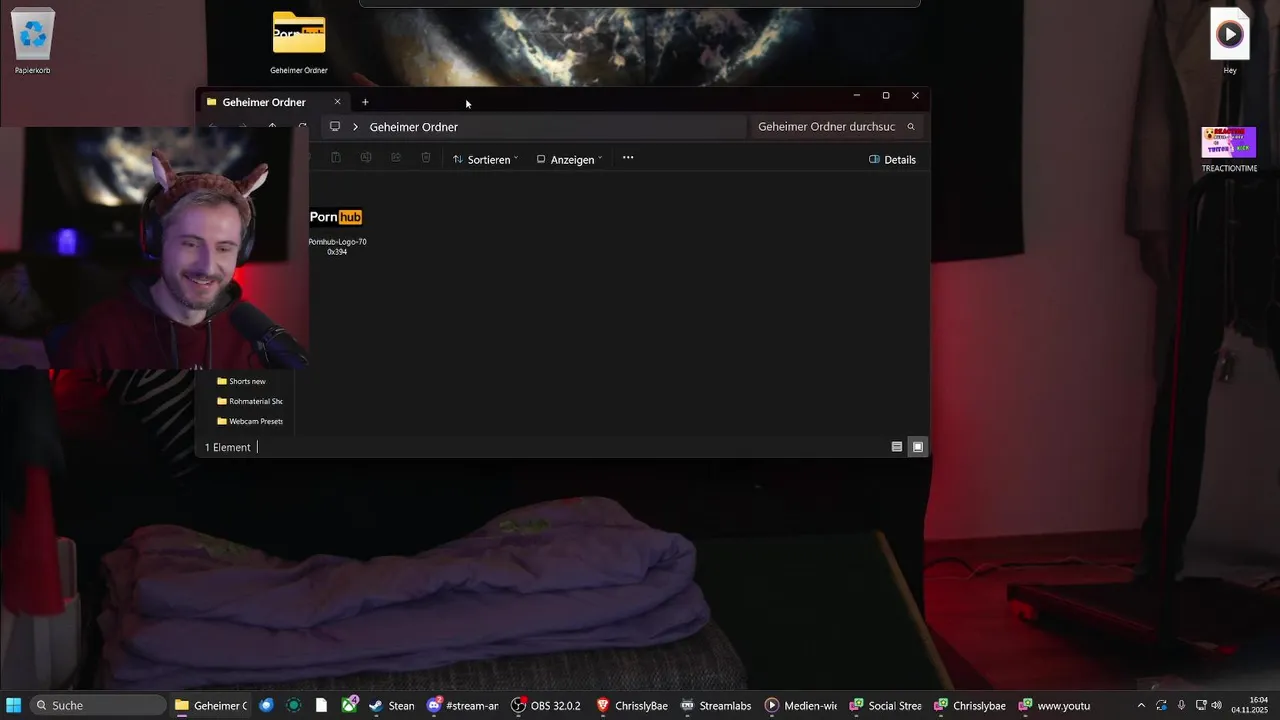Open Discord #stream-an taskbar button
The width and height of the screenshot is (1280, 720).
coord(462,705)
